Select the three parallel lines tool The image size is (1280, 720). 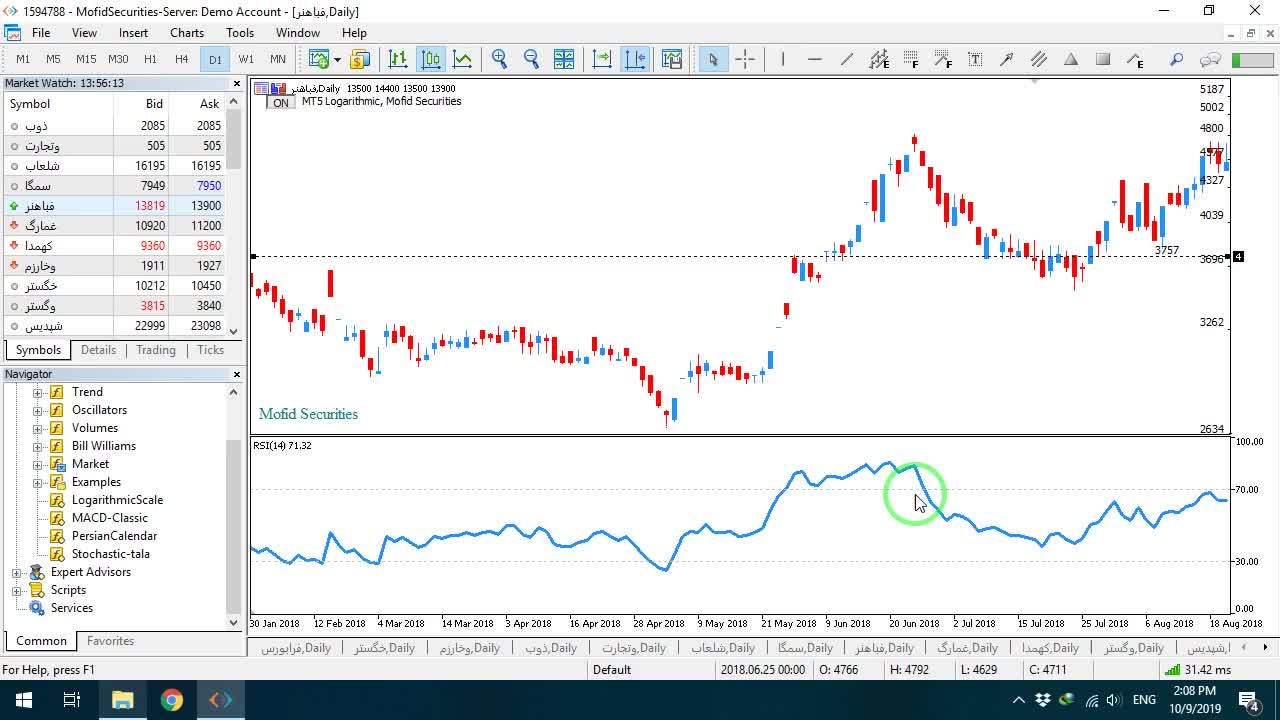point(1039,60)
